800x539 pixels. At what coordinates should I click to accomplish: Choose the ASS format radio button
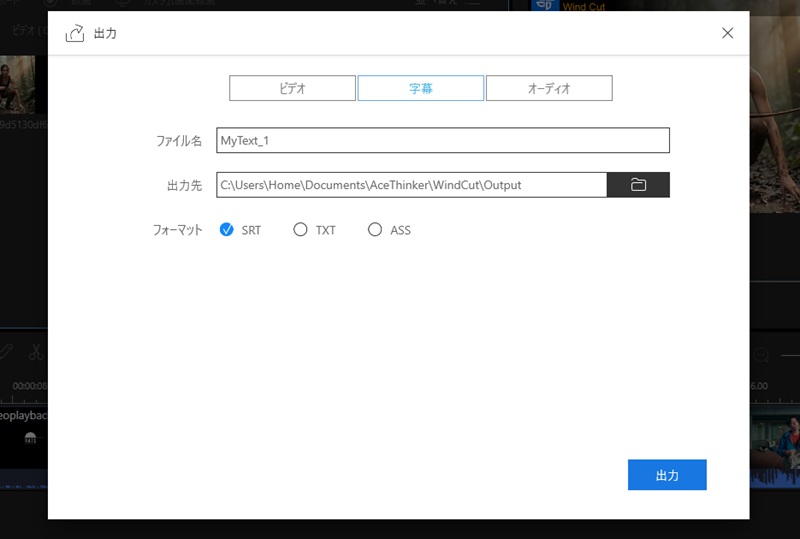375,230
